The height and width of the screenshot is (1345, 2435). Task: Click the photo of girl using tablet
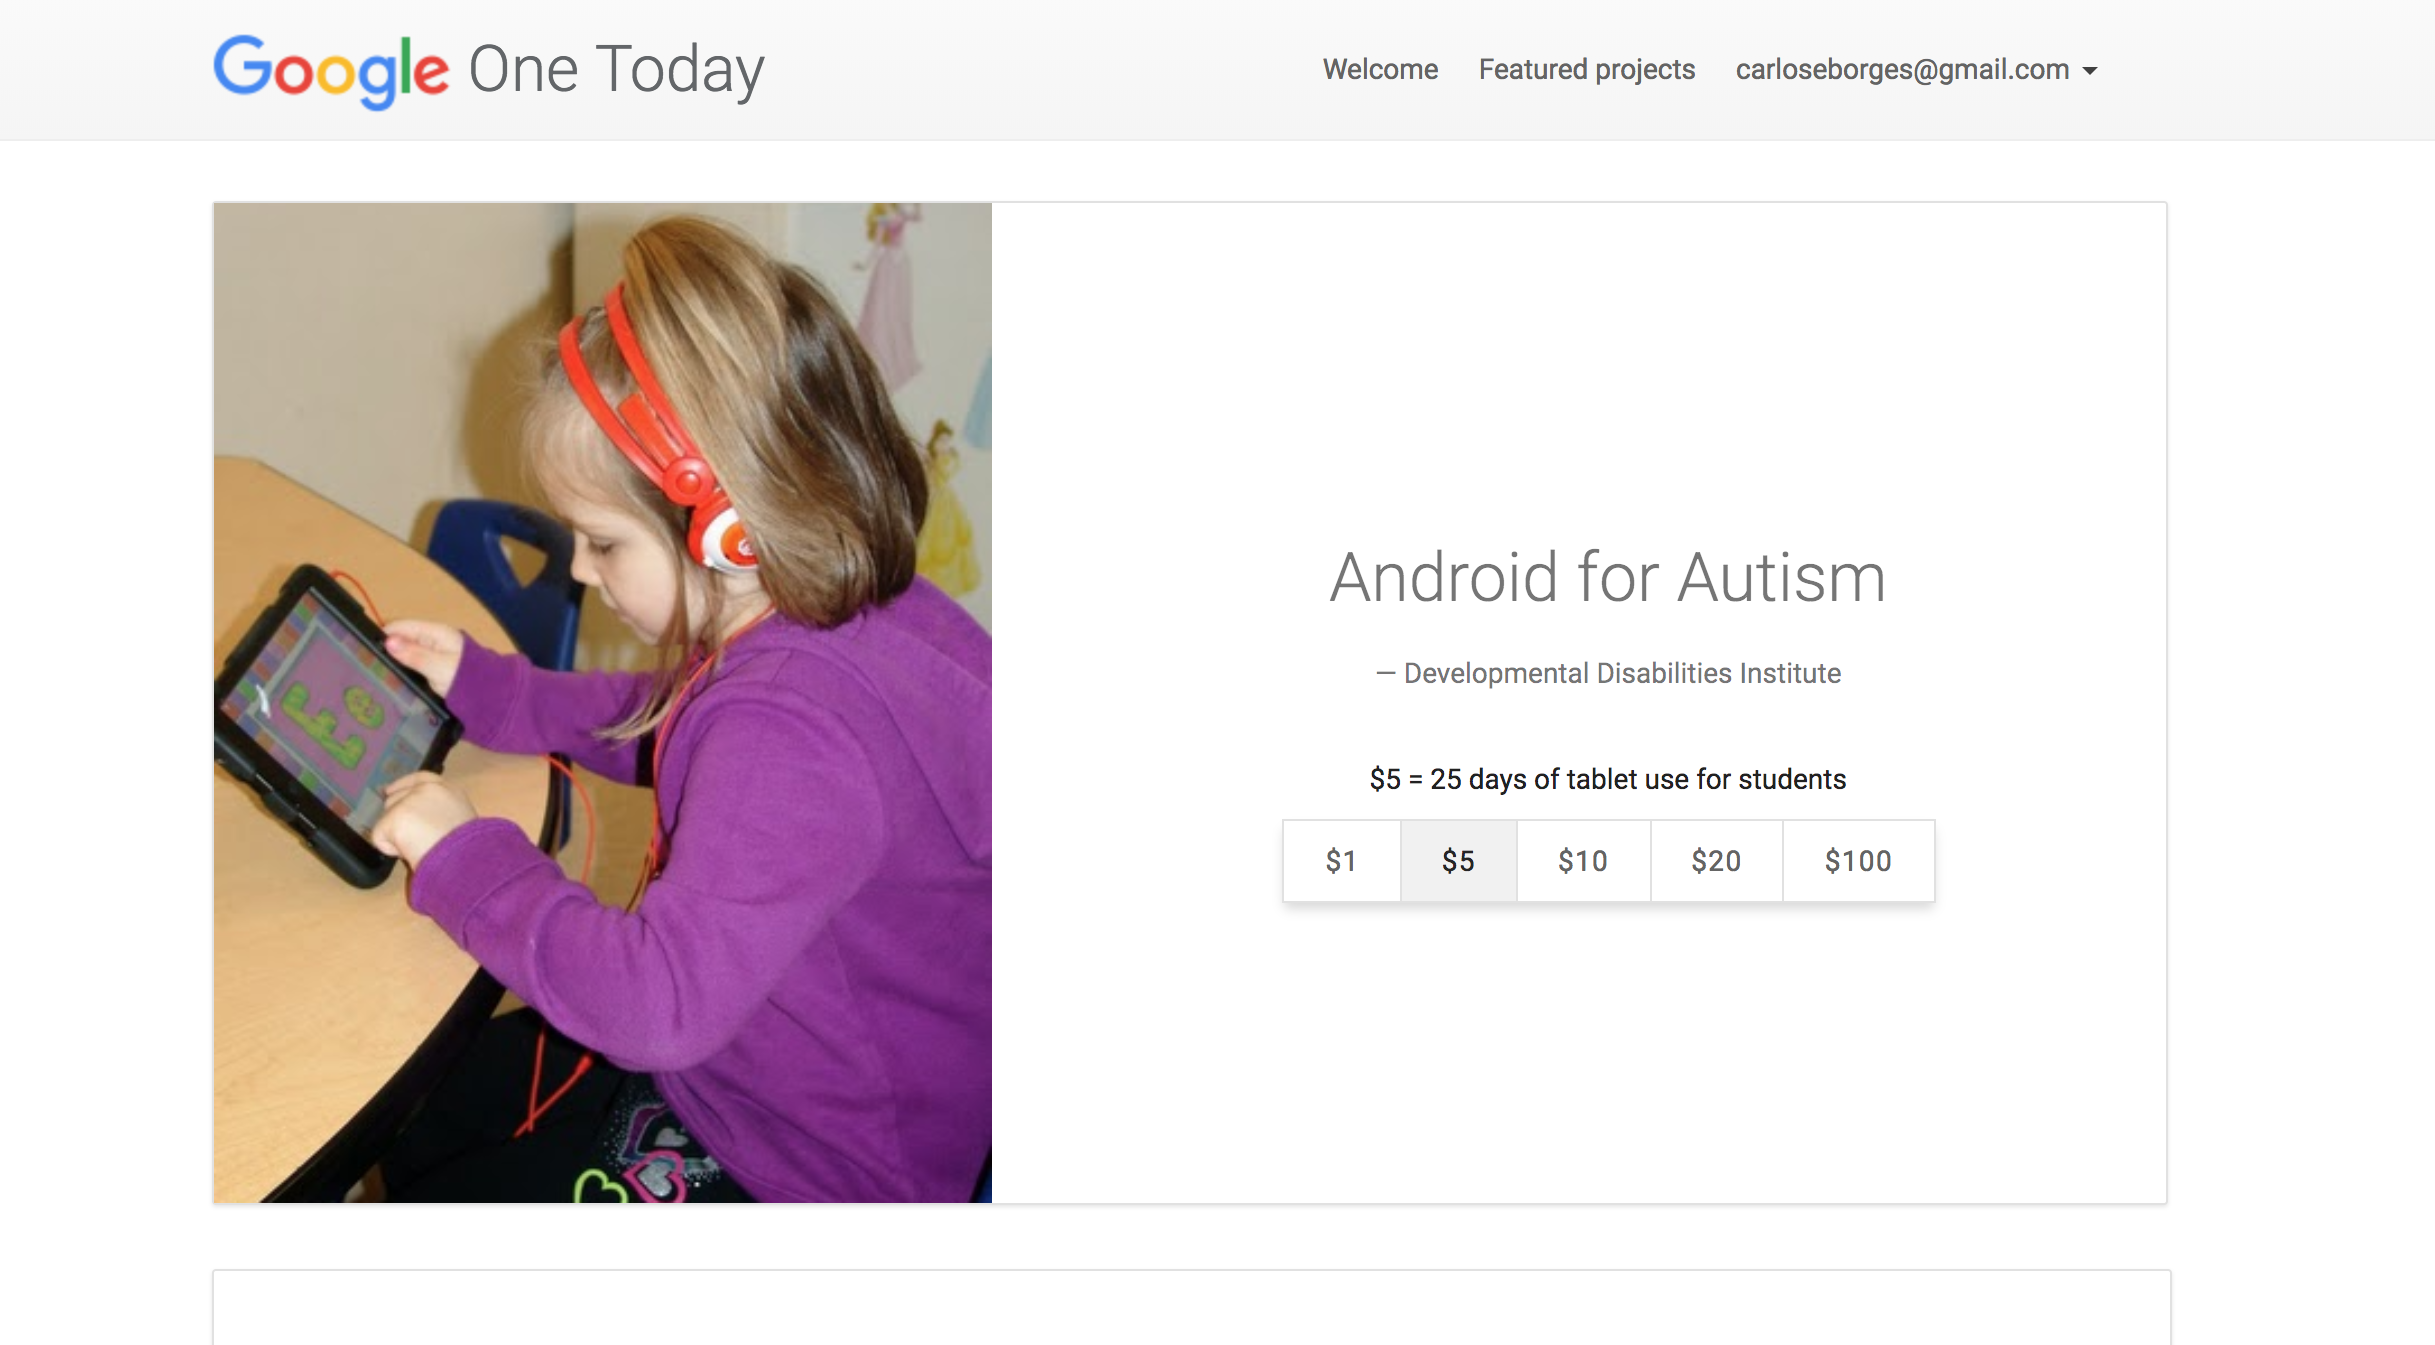pyautogui.click(x=603, y=703)
